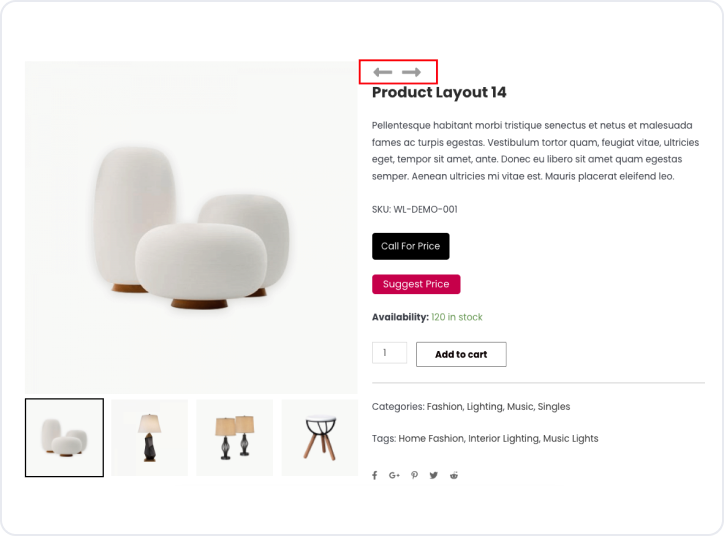Image resolution: width=724 pixels, height=536 pixels.
Task: Share product on Twitter
Action: click(x=434, y=475)
